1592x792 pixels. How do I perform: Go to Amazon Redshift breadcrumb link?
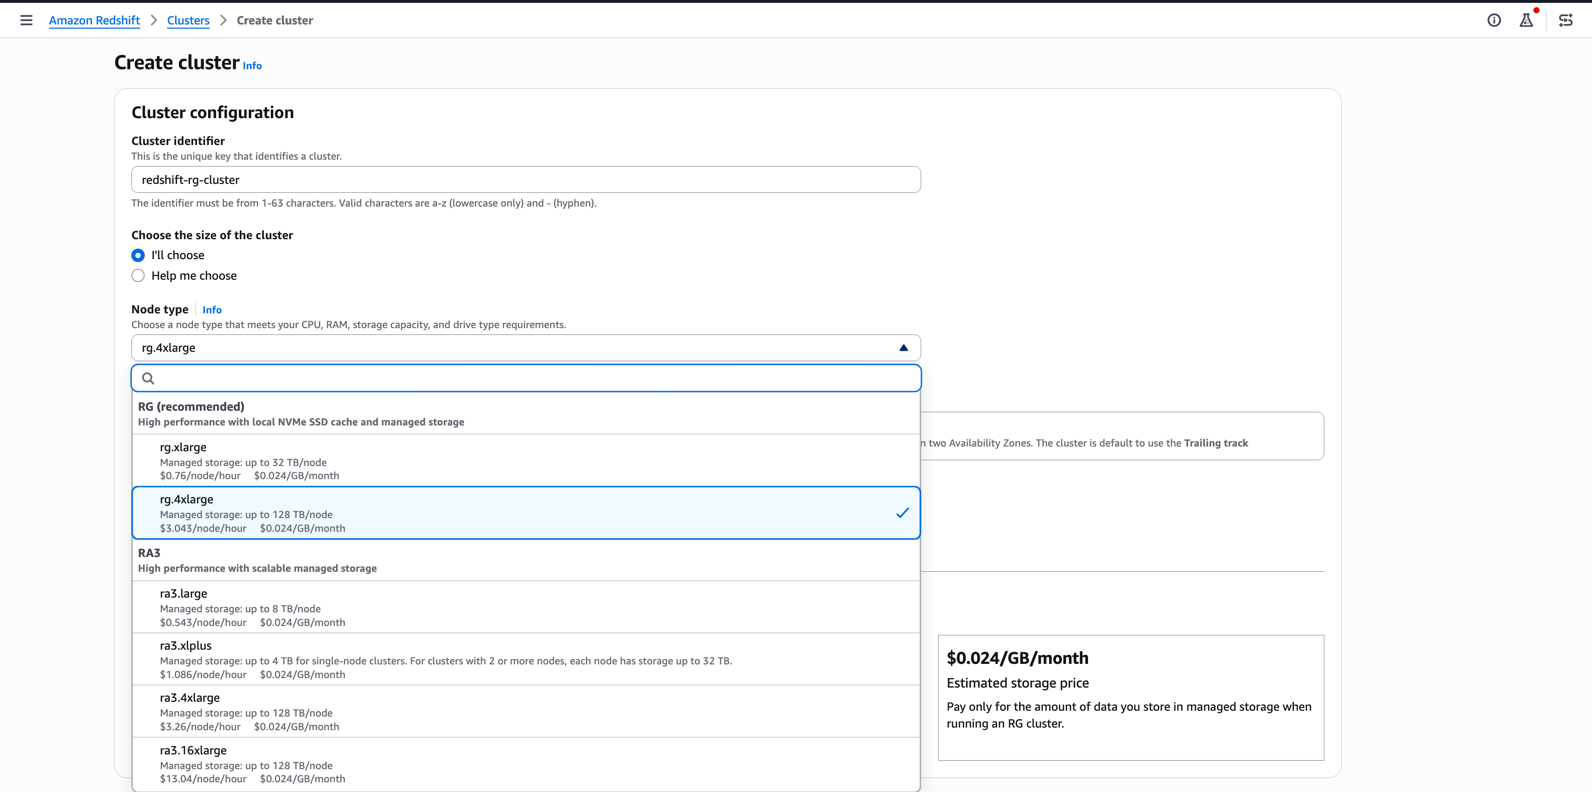point(94,20)
